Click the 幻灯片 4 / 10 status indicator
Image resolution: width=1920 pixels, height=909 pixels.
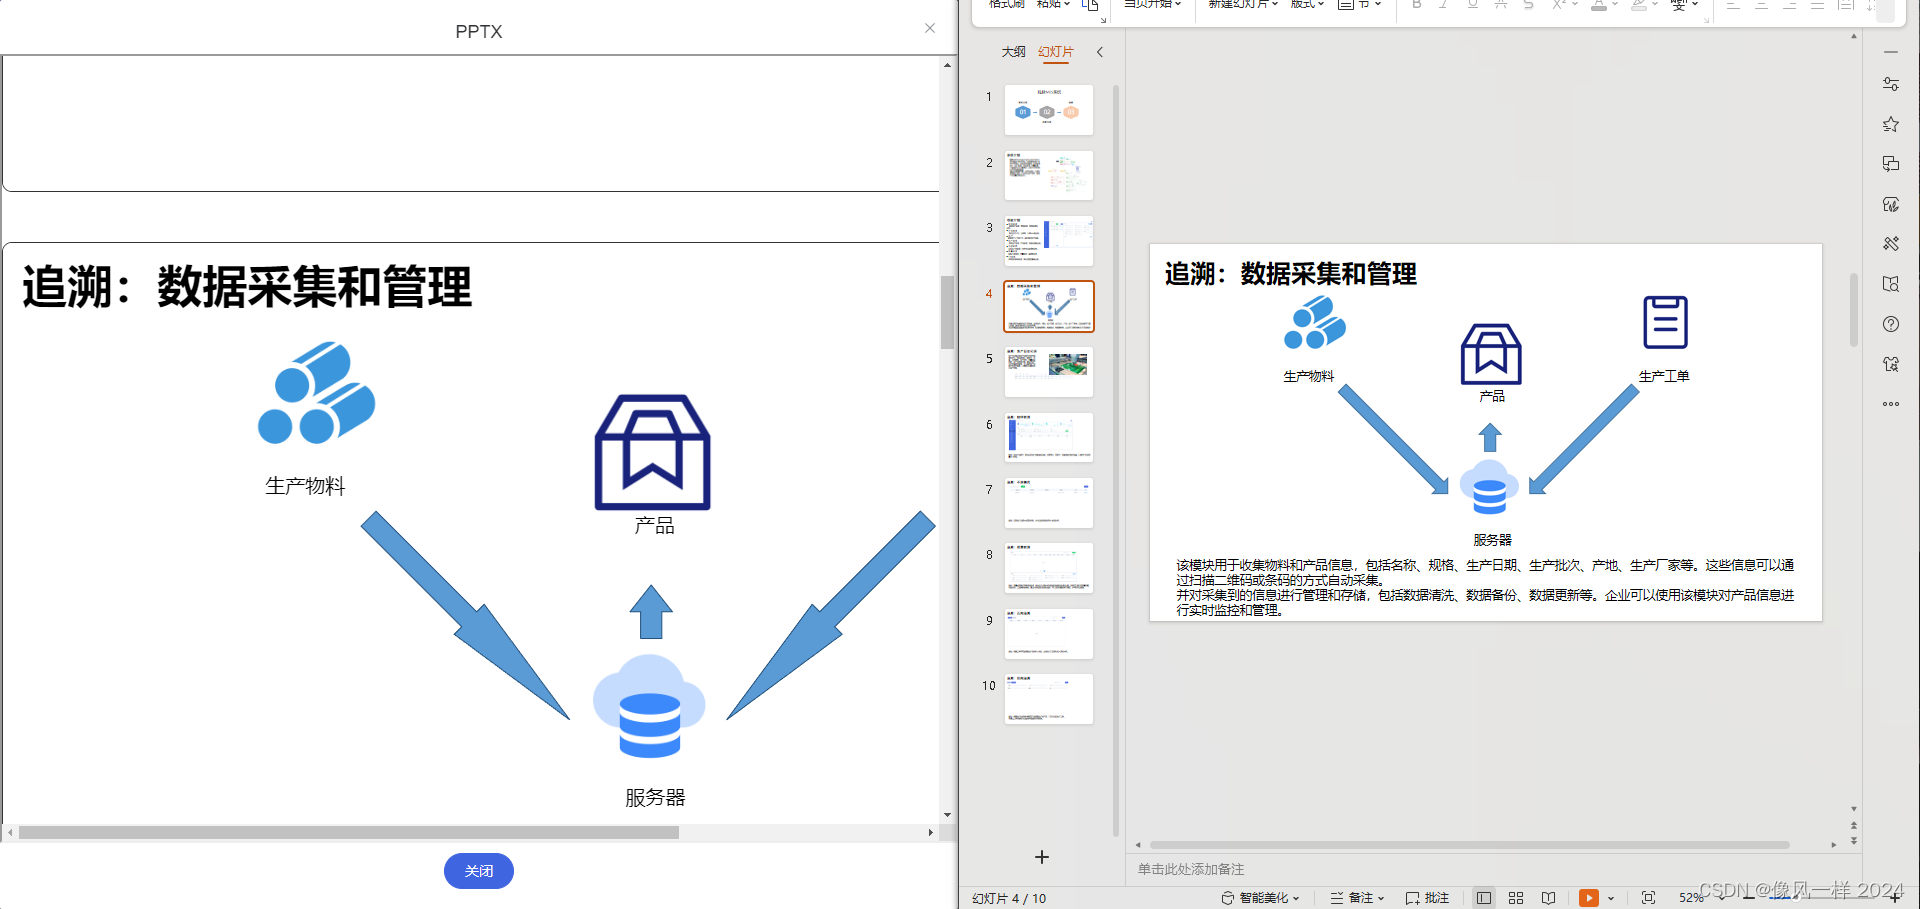[x=1009, y=898]
